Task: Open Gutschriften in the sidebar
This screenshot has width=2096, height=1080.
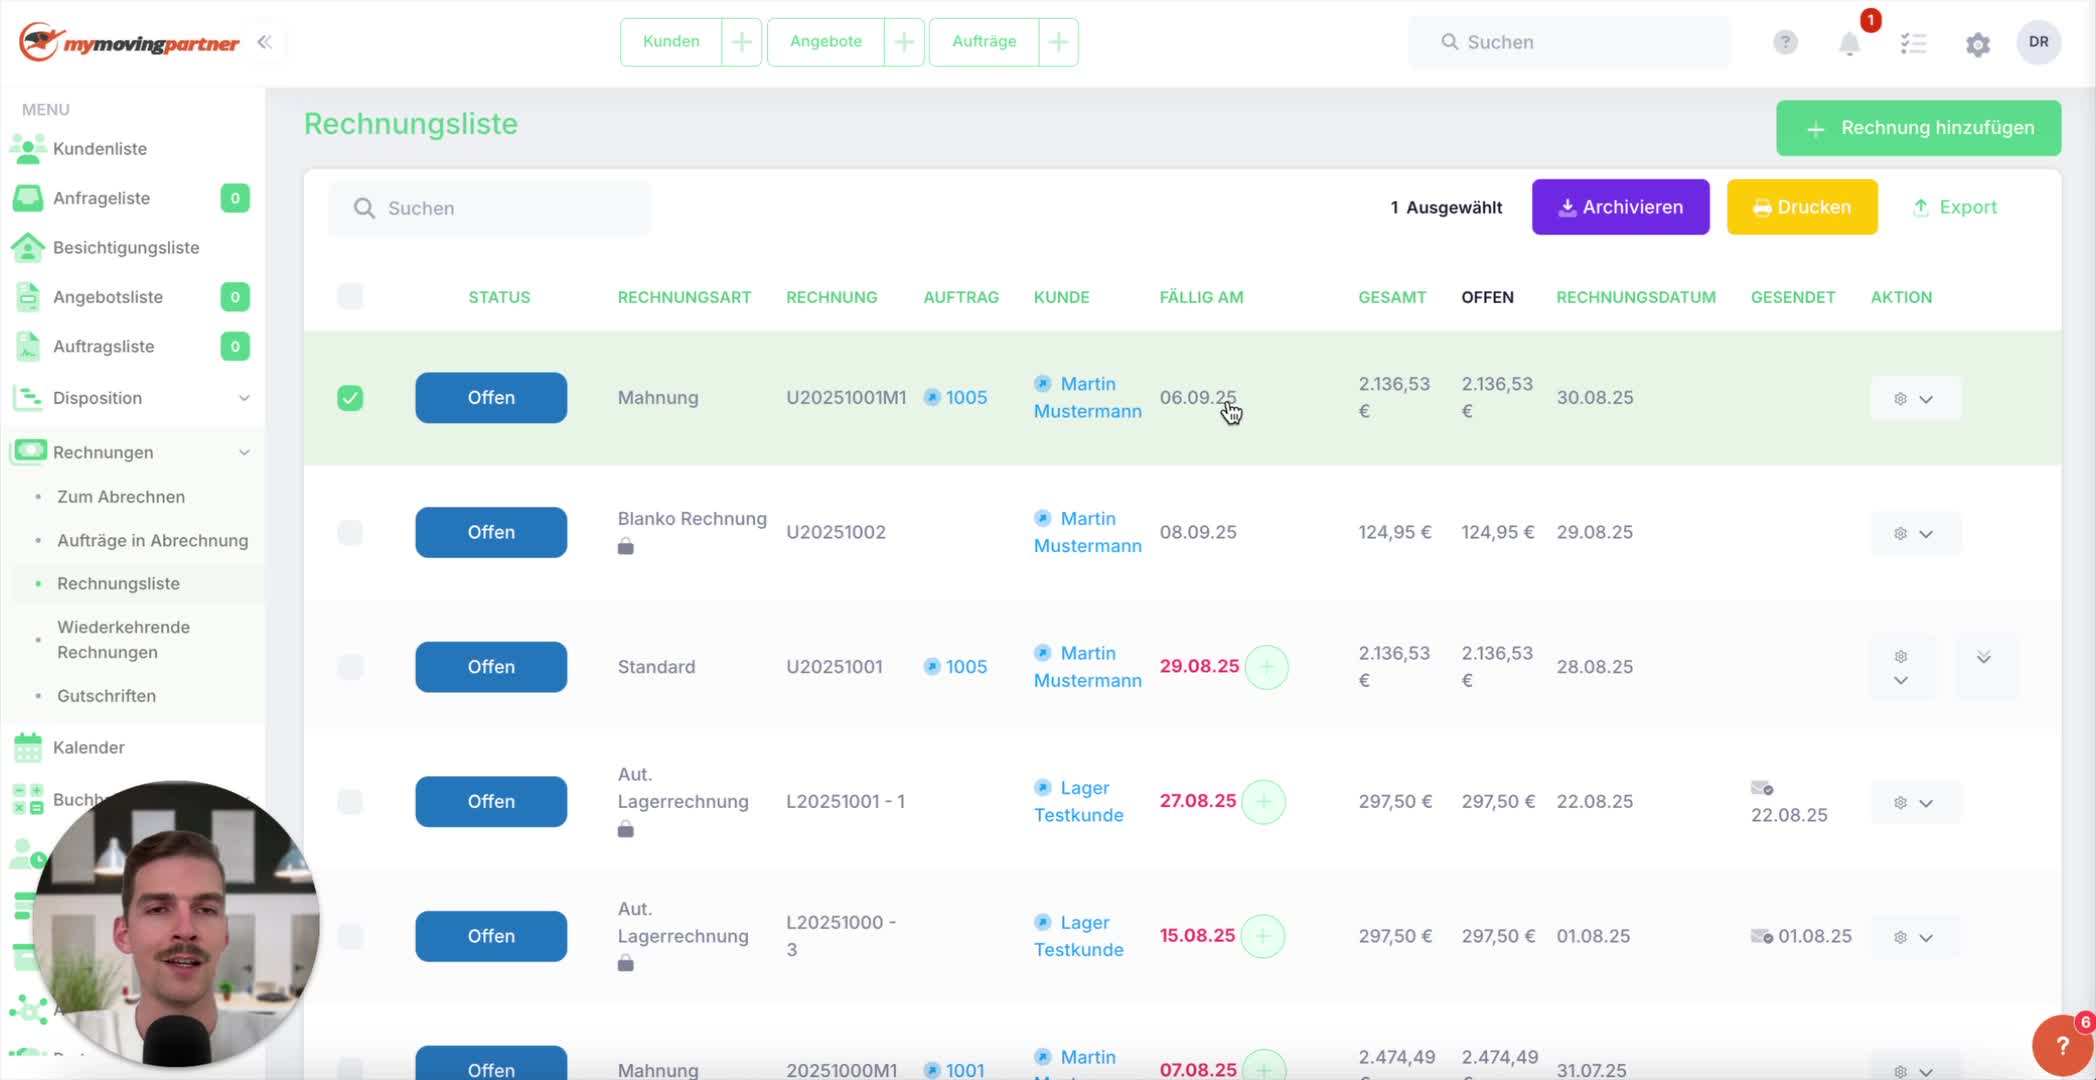Action: coord(106,696)
